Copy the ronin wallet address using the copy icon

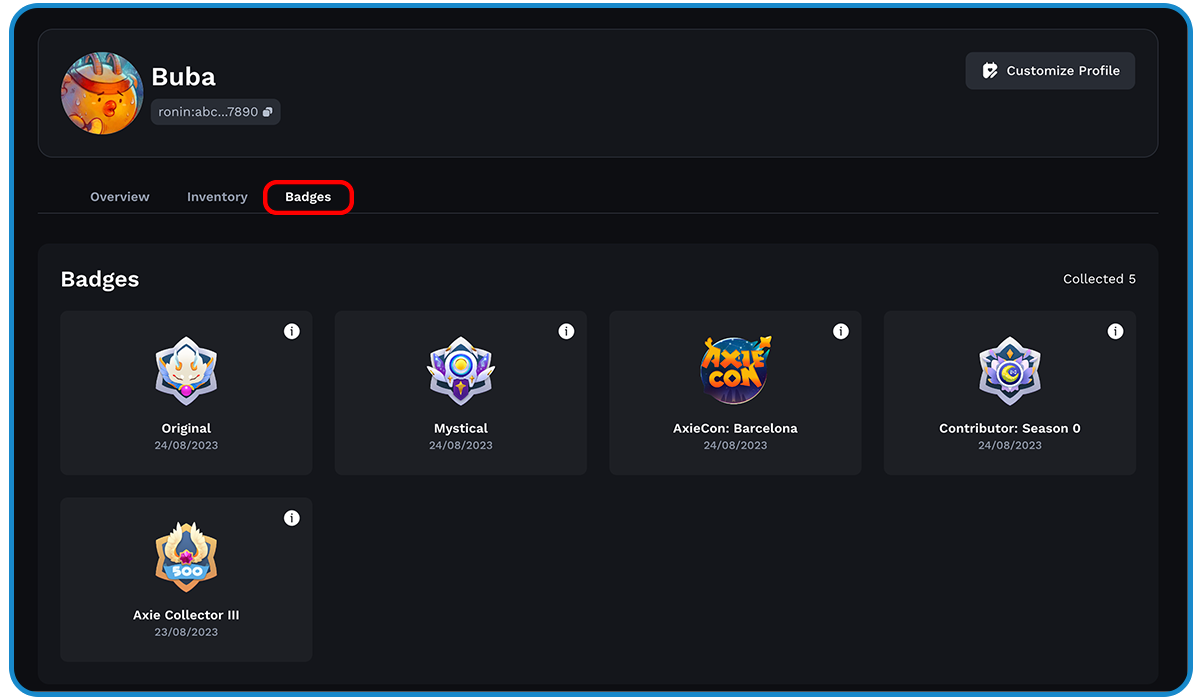[x=267, y=112]
